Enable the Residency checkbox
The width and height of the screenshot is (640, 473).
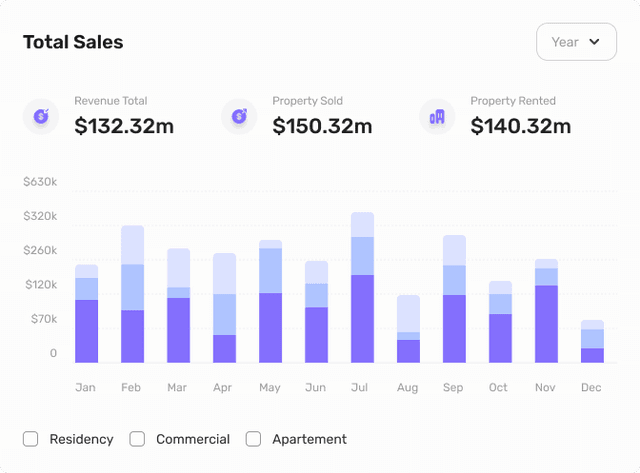[31, 439]
